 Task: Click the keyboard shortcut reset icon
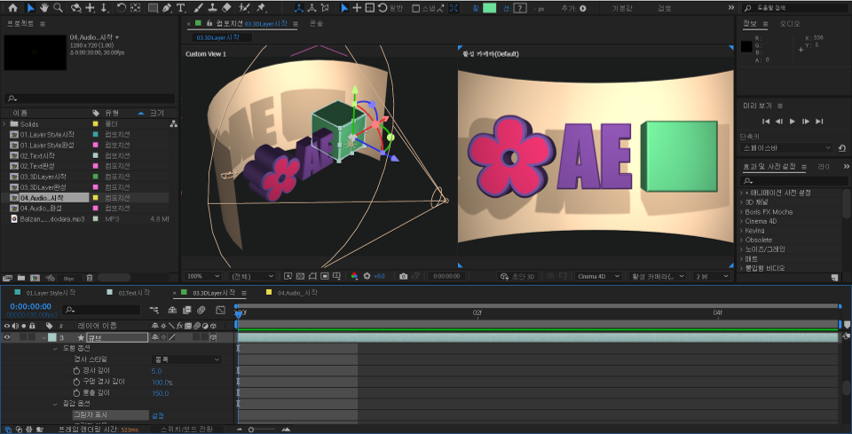pyautogui.click(x=842, y=148)
